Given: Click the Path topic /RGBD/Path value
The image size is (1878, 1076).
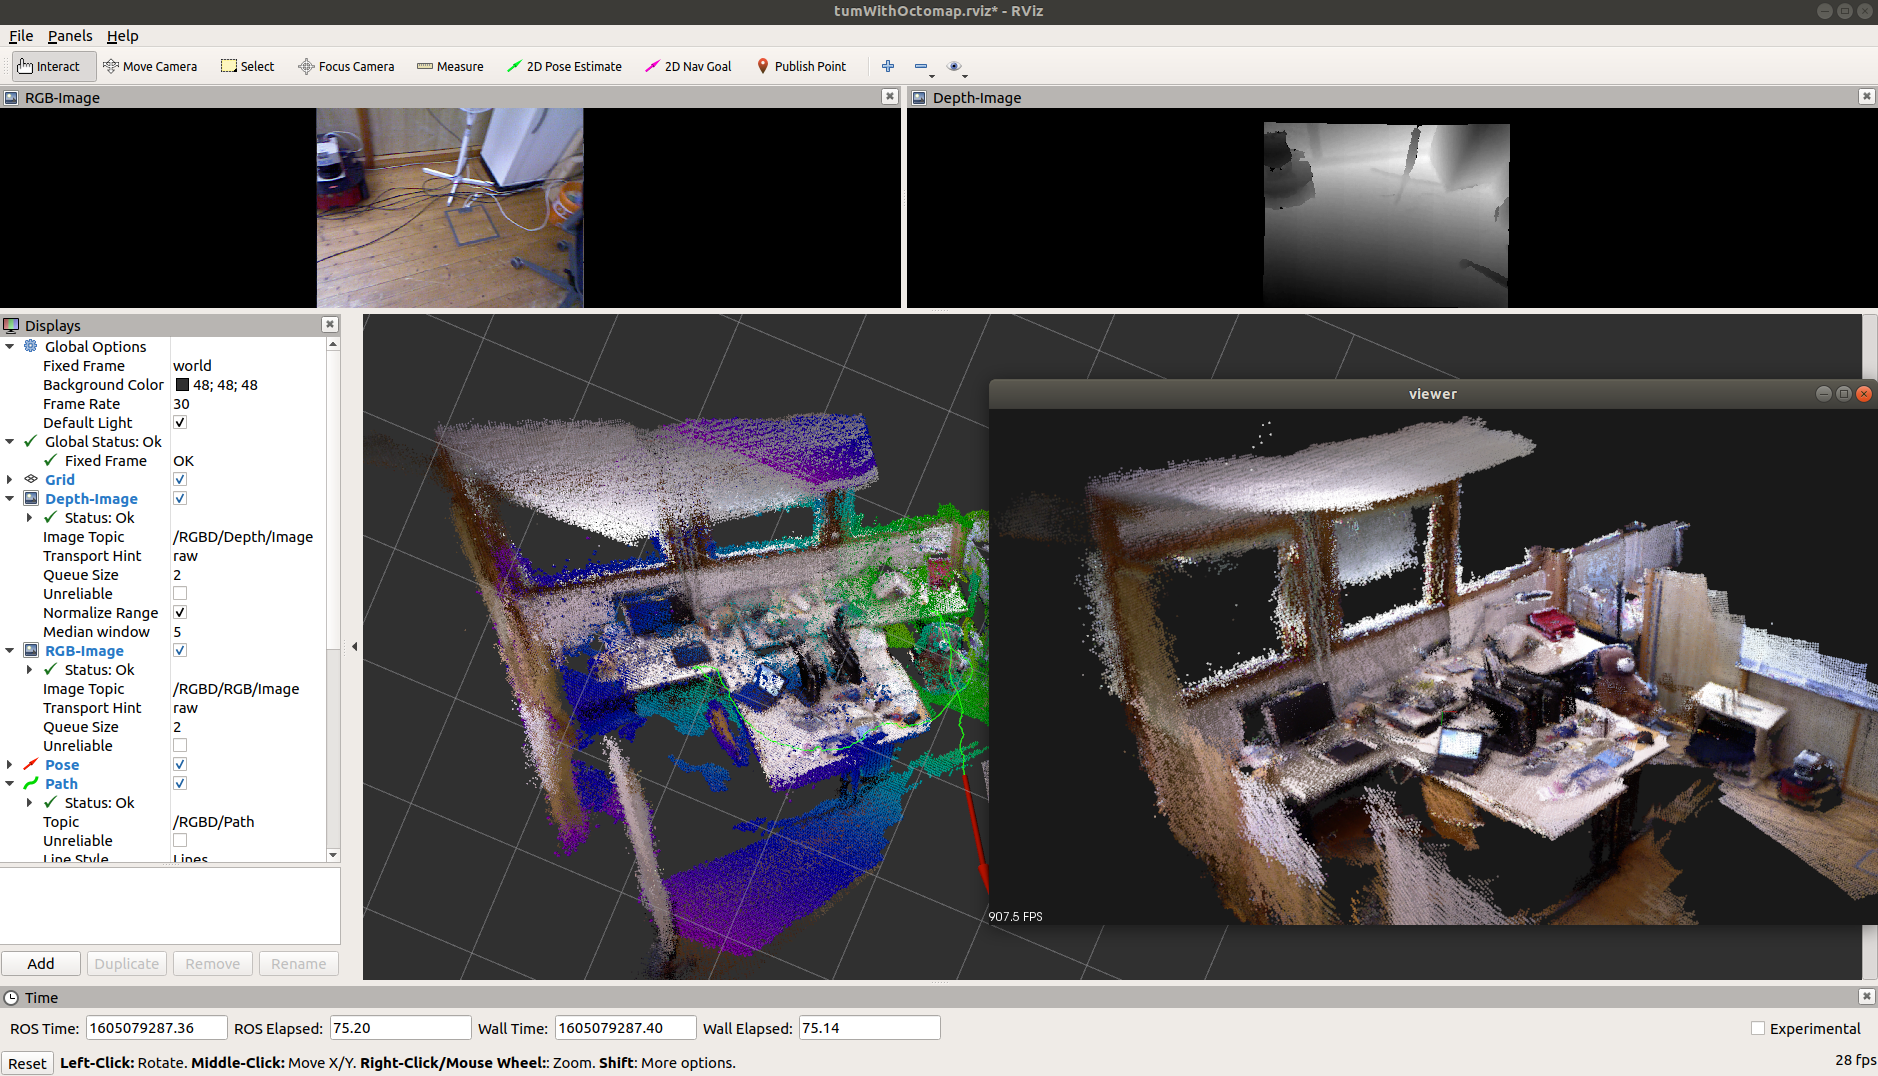Looking at the screenshot, I should click(214, 821).
